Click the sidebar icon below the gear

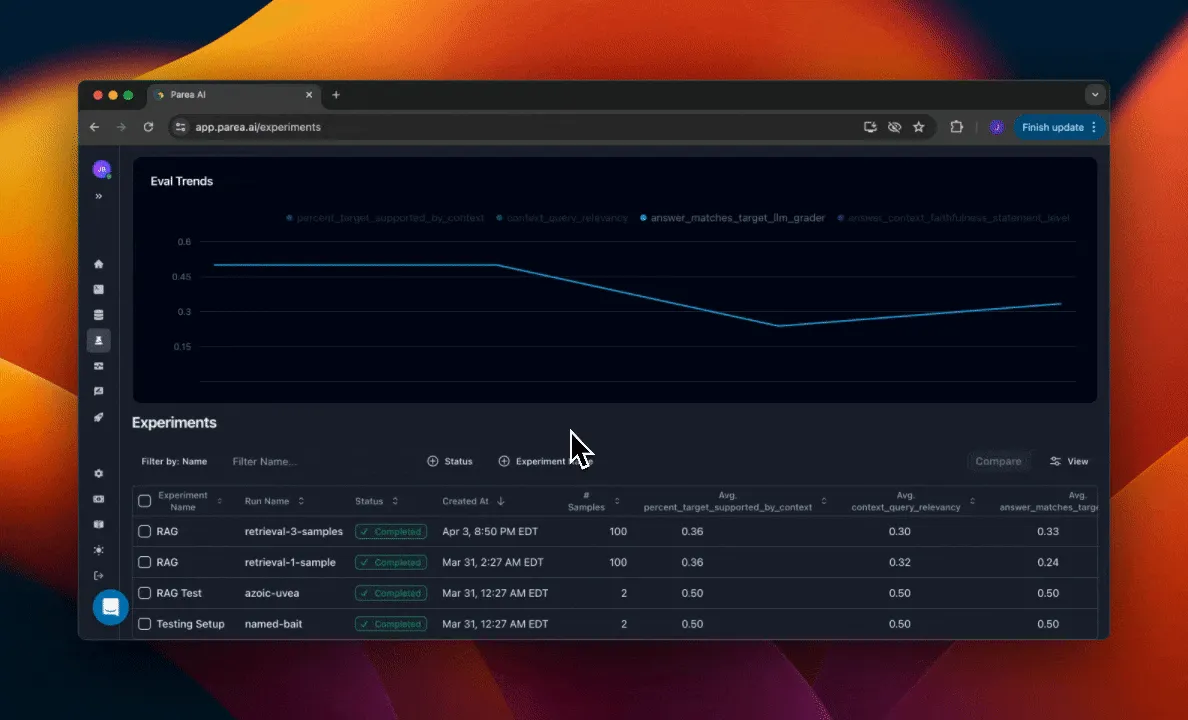pyautogui.click(x=98, y=499)
